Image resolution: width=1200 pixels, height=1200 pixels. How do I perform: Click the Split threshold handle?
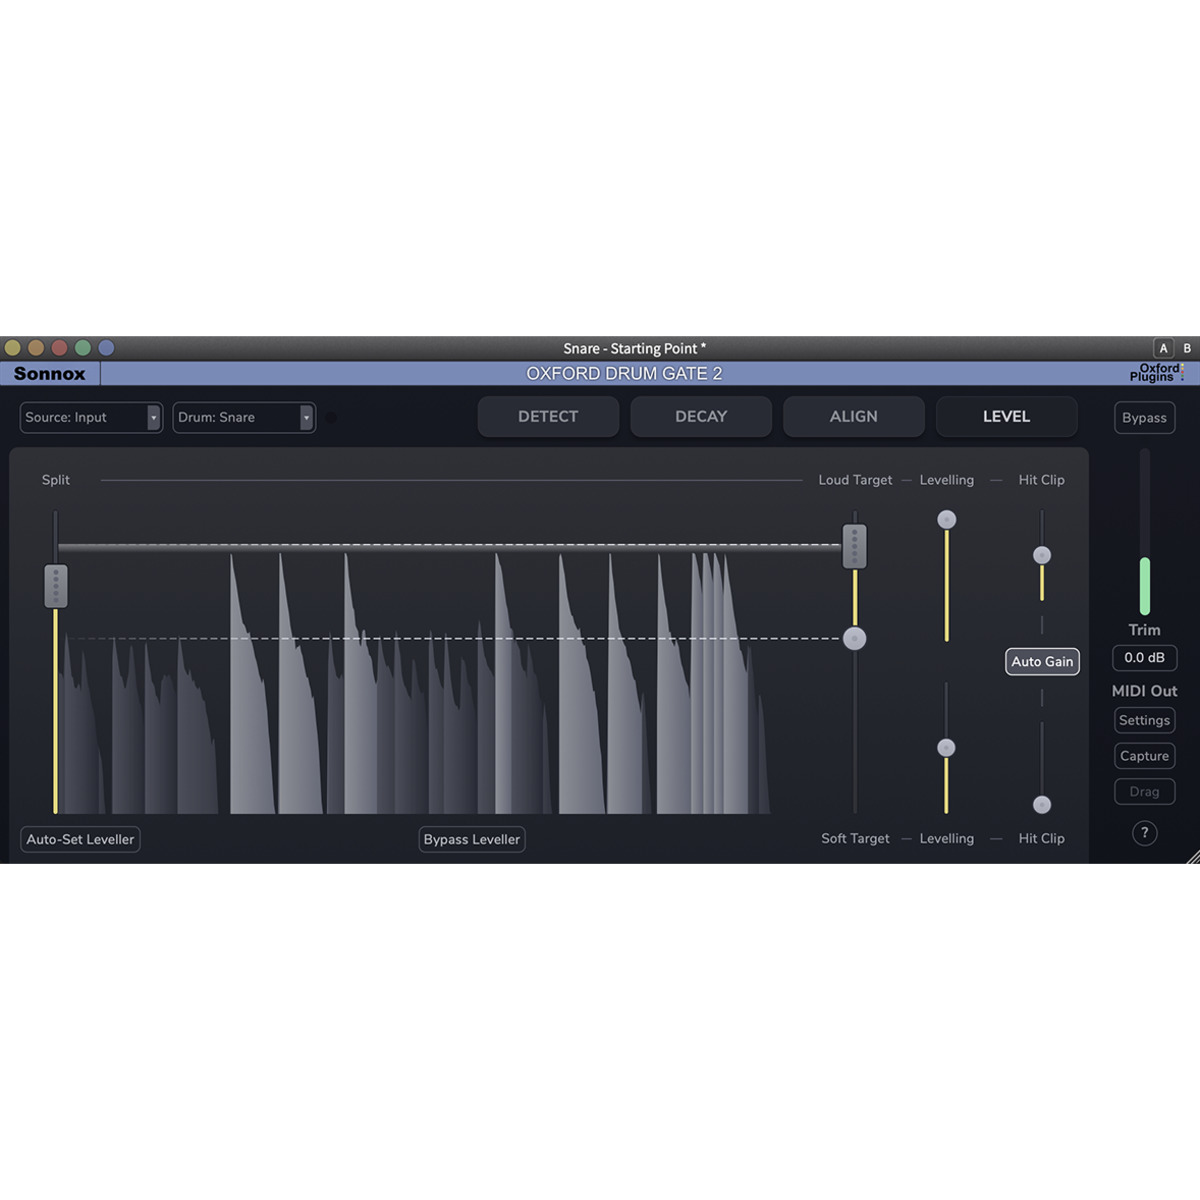[56, 586]
